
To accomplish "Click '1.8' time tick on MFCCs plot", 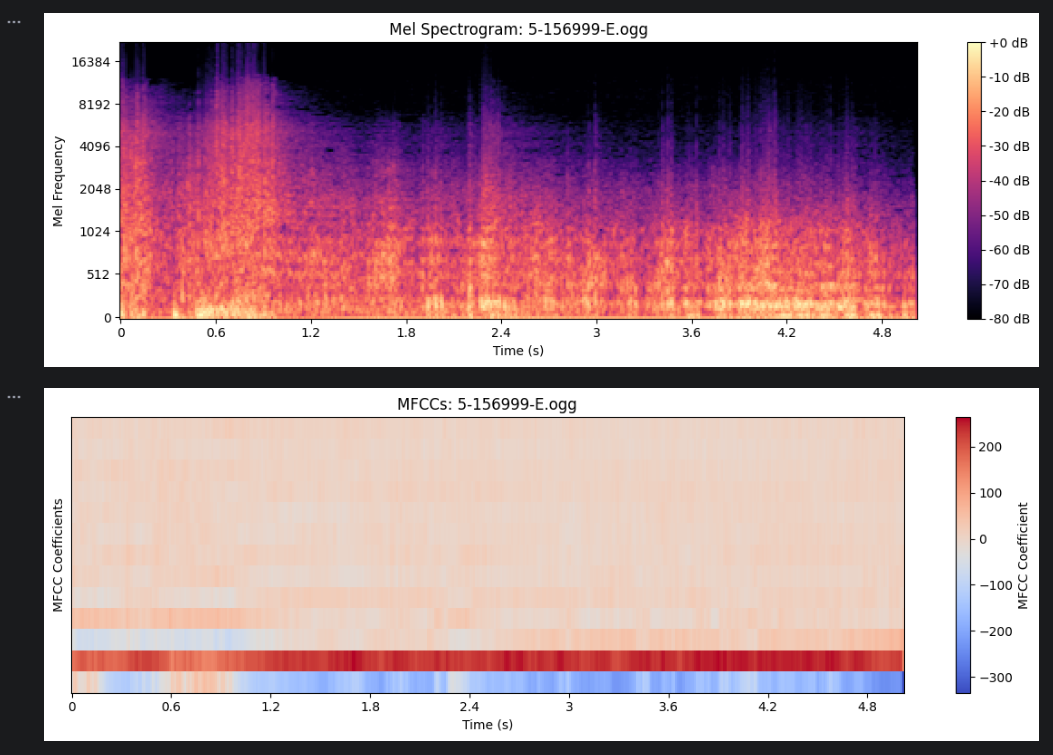I will (x=370, y=707).
